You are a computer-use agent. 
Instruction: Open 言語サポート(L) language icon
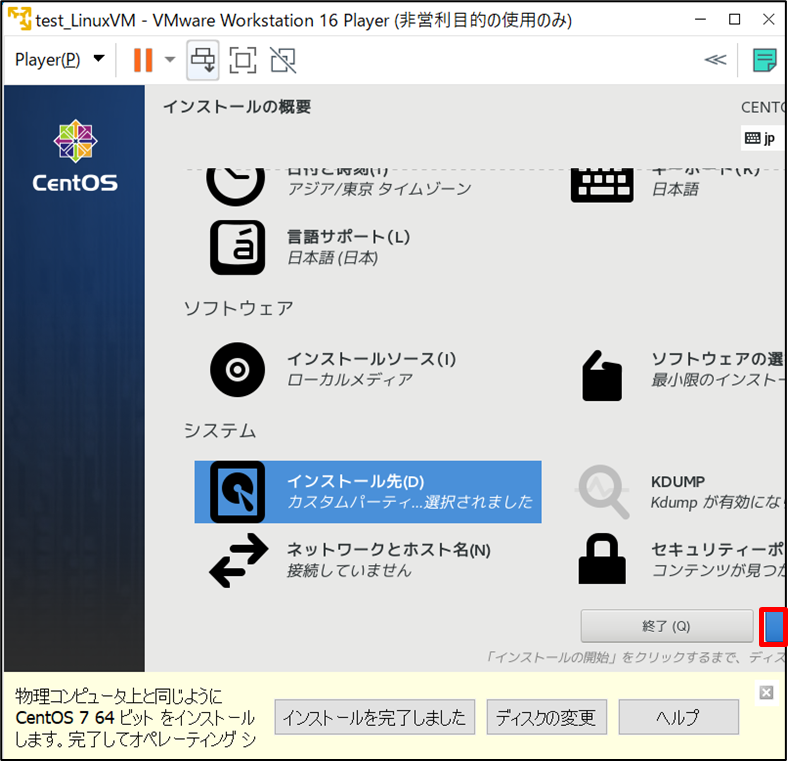coord(237,247)
